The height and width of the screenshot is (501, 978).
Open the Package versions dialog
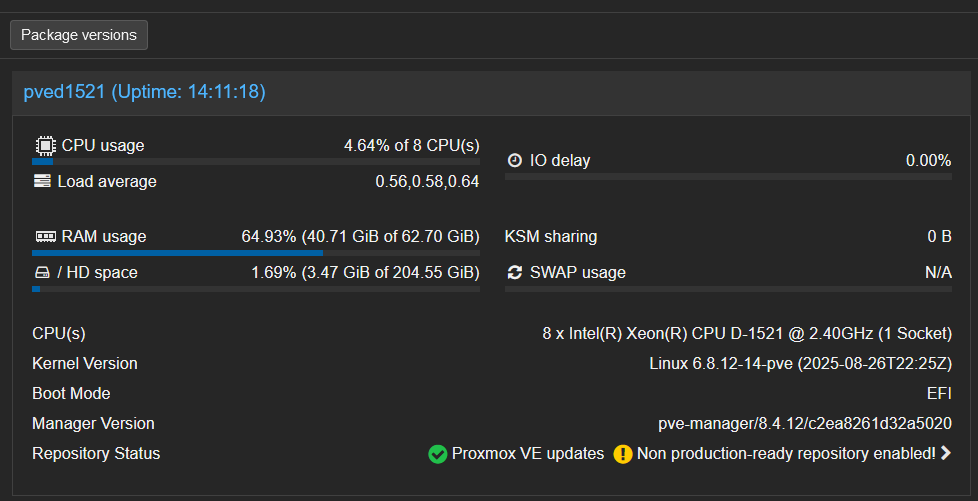tap(79, 35)
